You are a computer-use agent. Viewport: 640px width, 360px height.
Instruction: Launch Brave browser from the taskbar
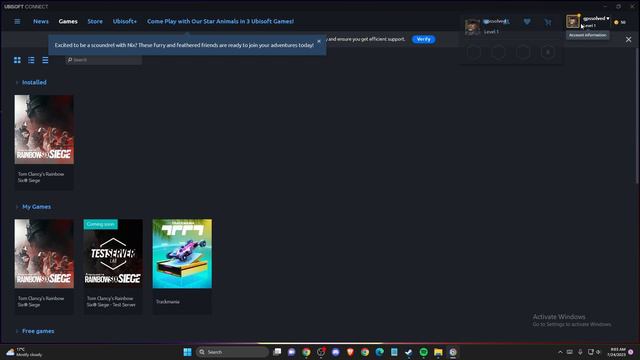point(350,352)
